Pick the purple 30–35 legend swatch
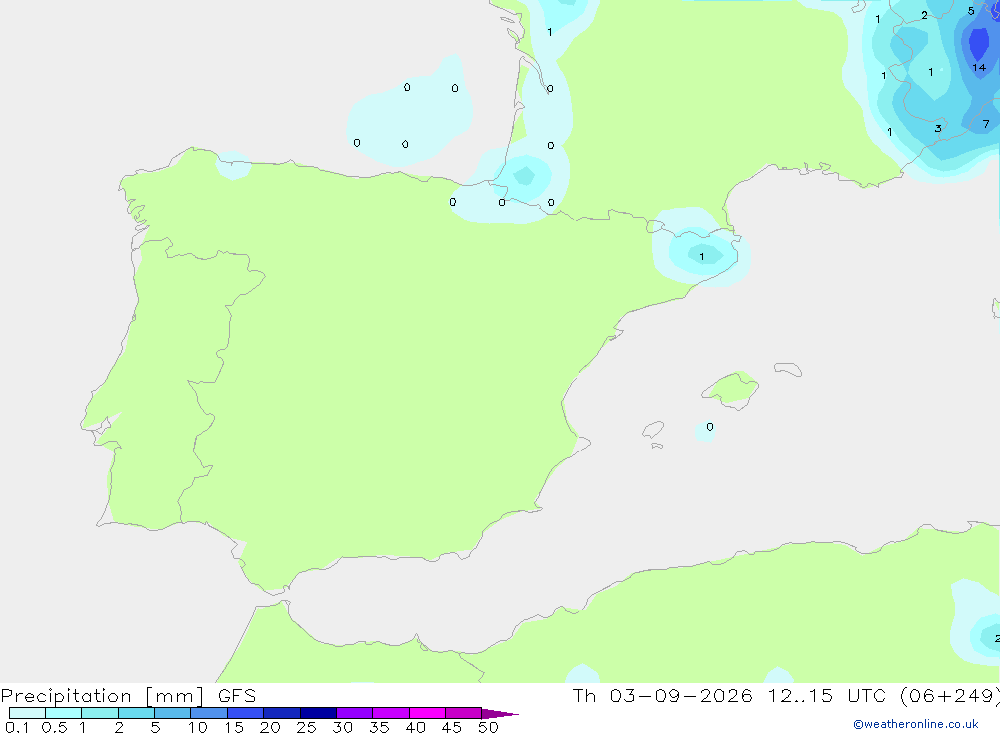The width and height of the screenshot is (1000, 733). [x=355, y=713]
